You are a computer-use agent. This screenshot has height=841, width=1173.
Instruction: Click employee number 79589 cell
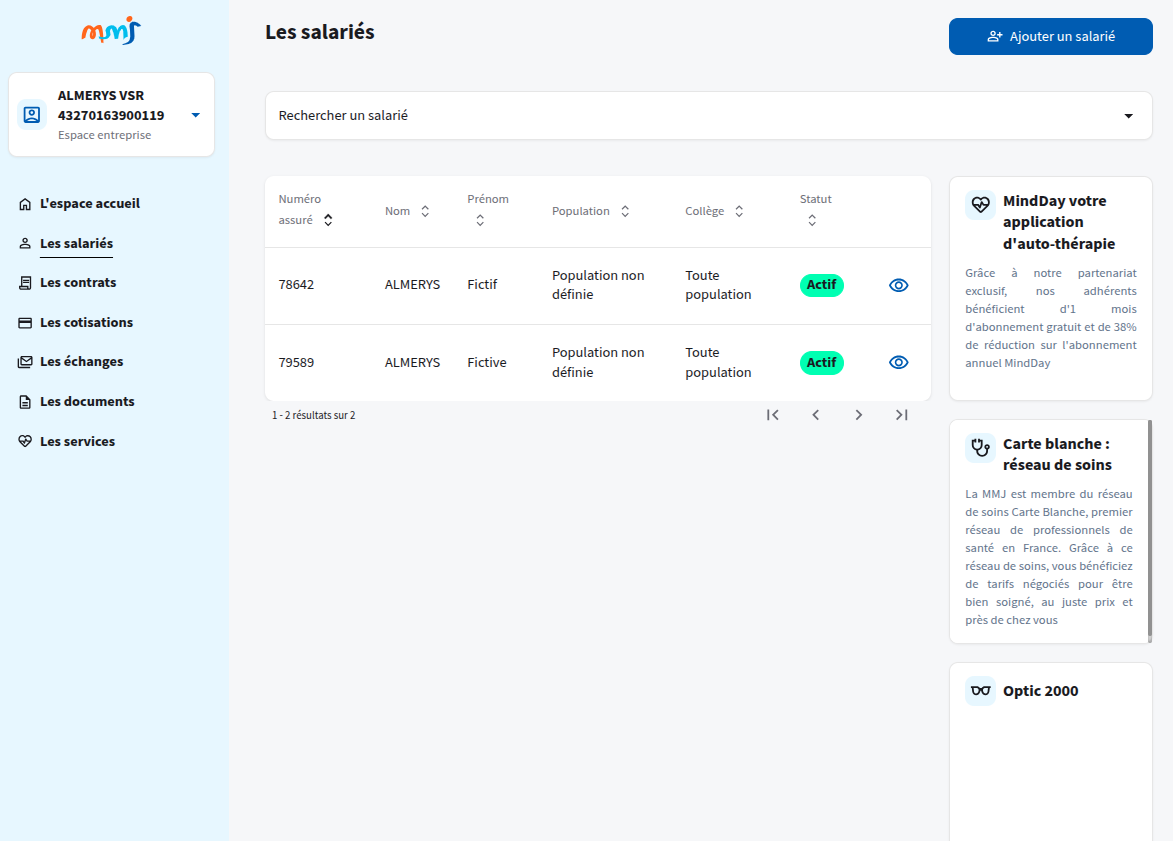tap(296, 362)
